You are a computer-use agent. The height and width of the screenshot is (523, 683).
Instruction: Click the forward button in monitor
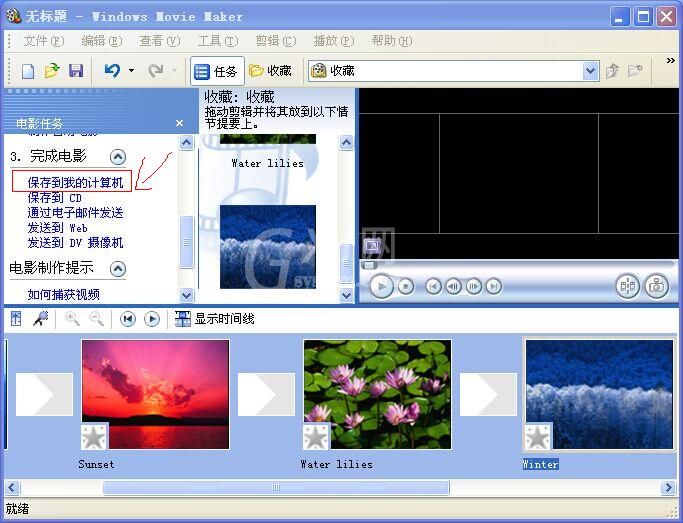[x=494, y=287]
